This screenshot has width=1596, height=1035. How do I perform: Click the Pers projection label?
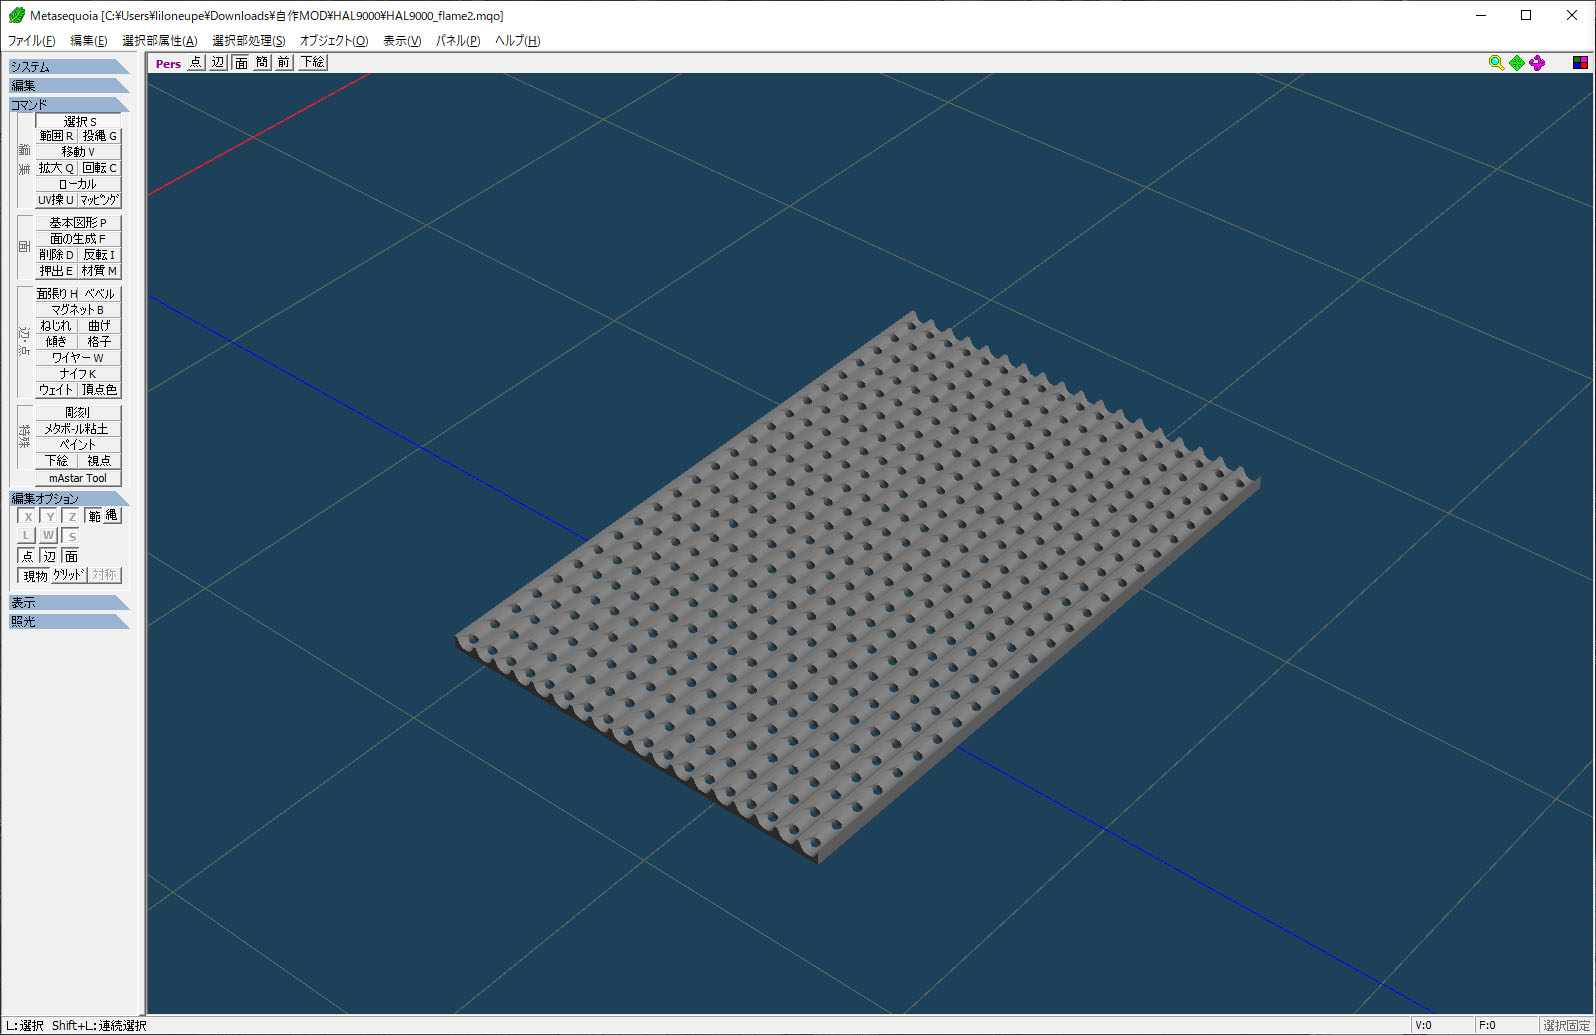click(x=168, y=63)
